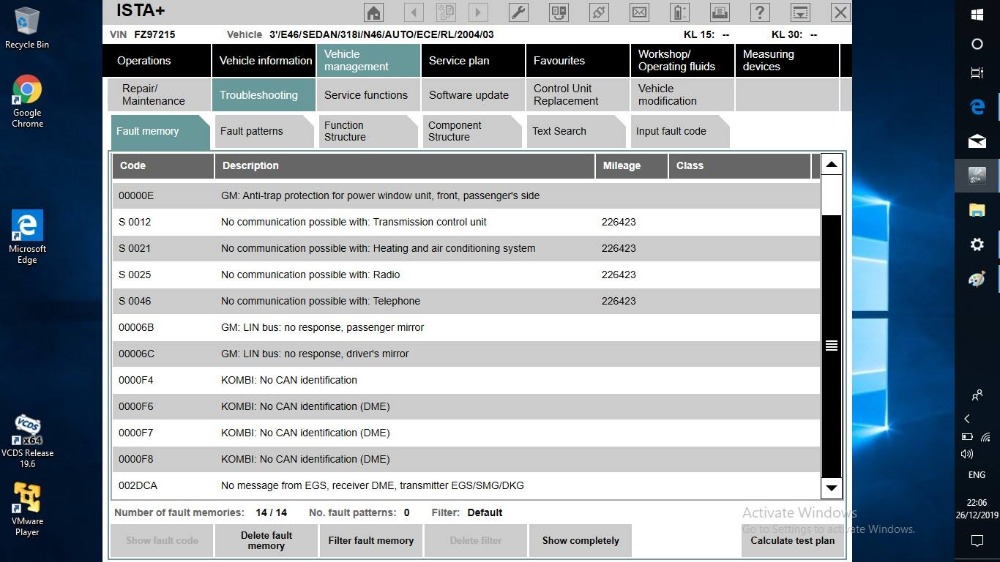
Task: Open Edge browser from taskbar
Action: [x=977, y=107]
